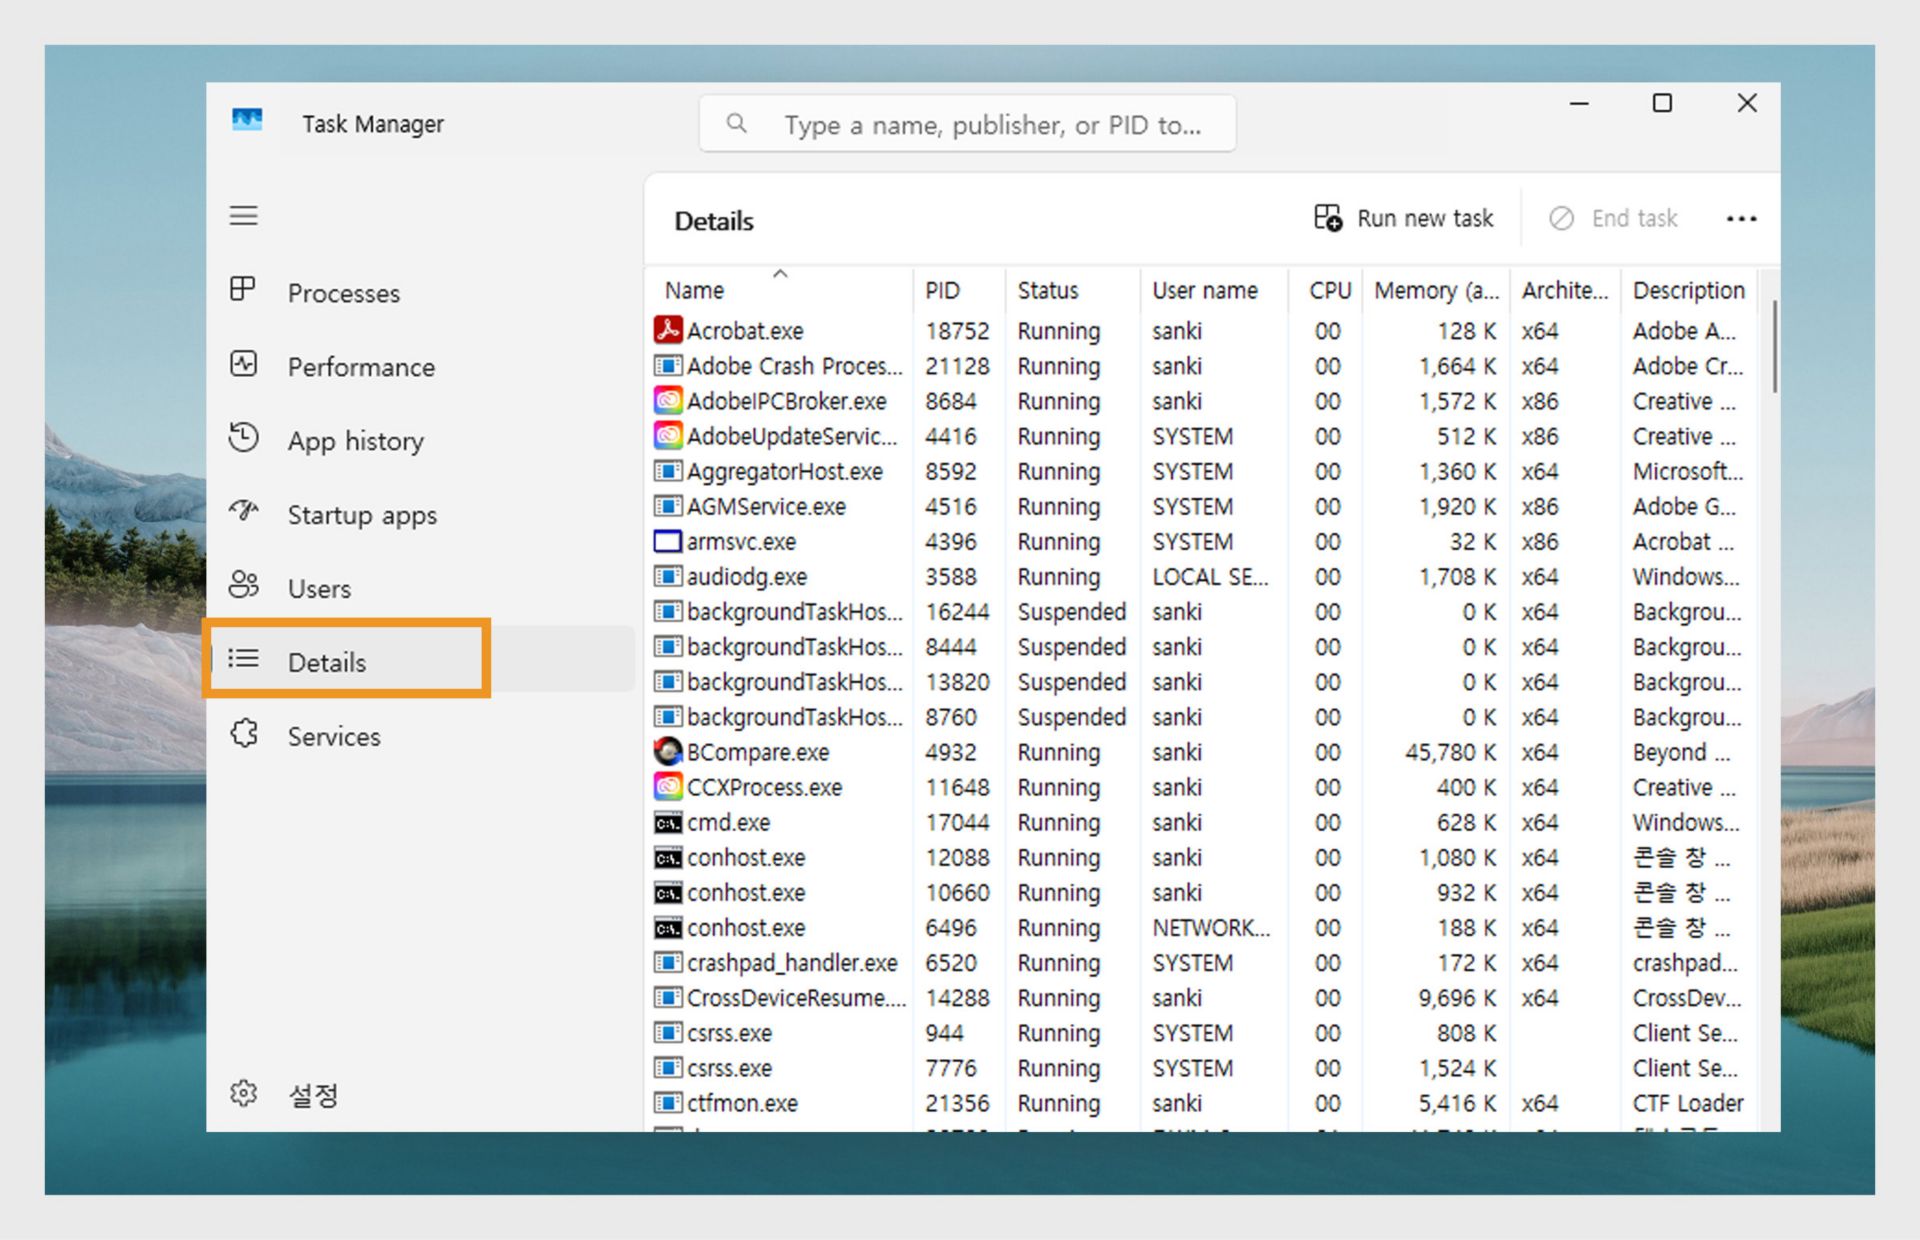Open settings gear icon 설정
1920x1240 pixels.
click(243, 1094)
